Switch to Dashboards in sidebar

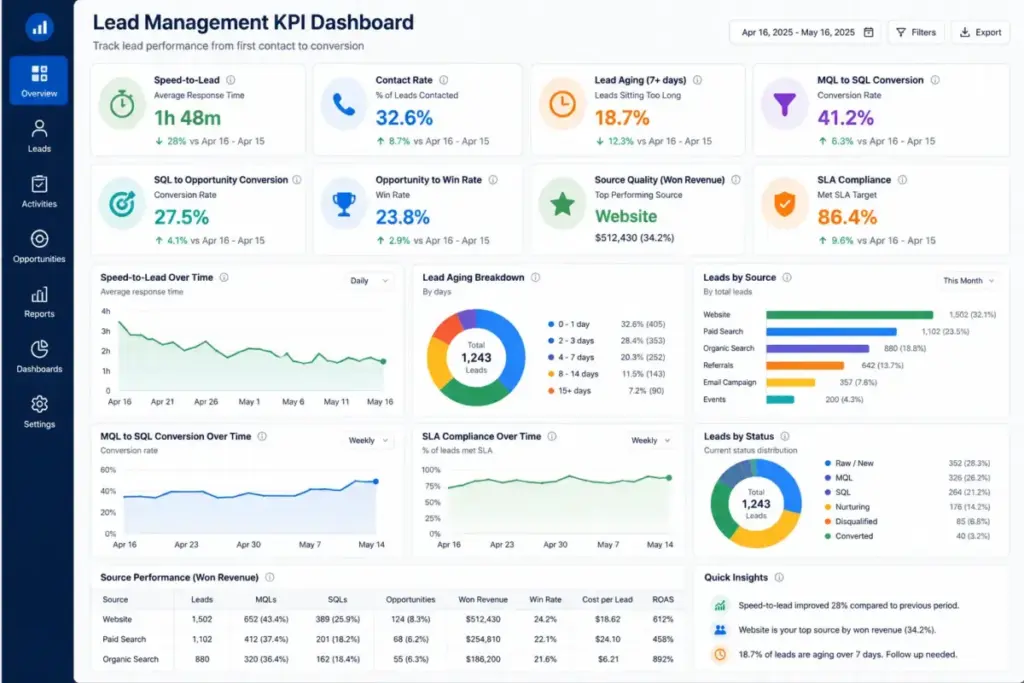point(39,357)
